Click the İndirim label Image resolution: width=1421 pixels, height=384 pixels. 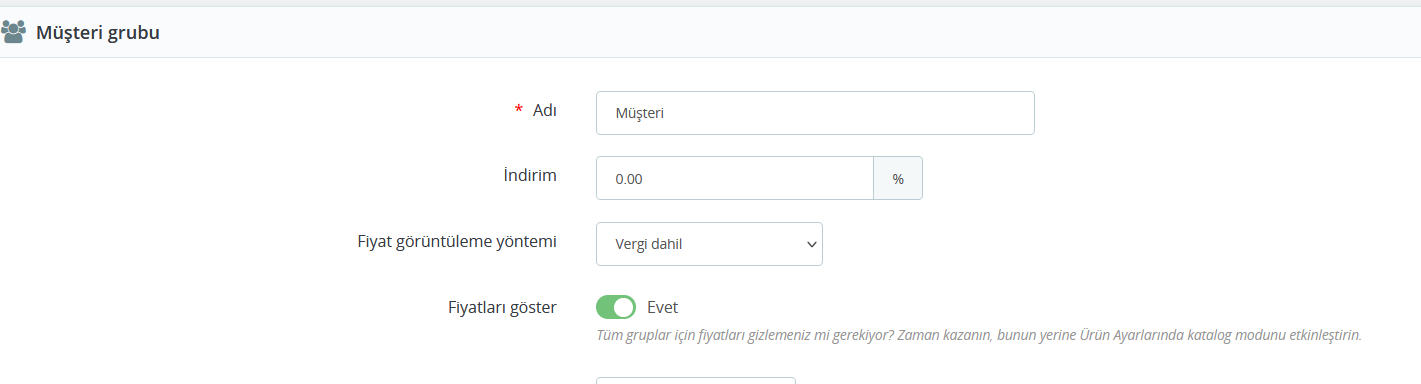click(x=530, y=175)
